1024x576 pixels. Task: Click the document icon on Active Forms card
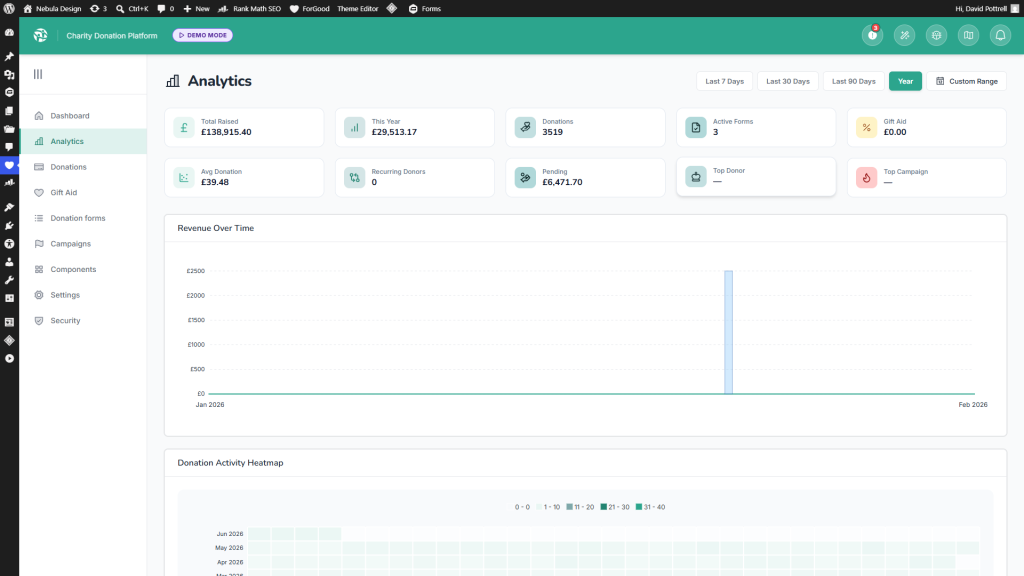[x=696, y=127]
